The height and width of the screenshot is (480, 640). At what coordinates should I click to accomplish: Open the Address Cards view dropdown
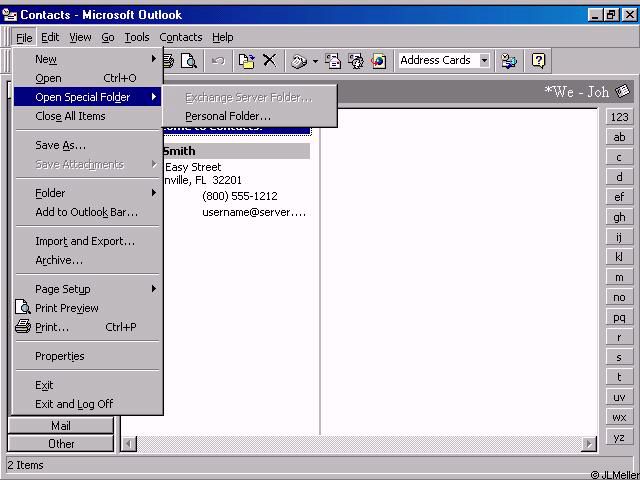tap(484, 60)
